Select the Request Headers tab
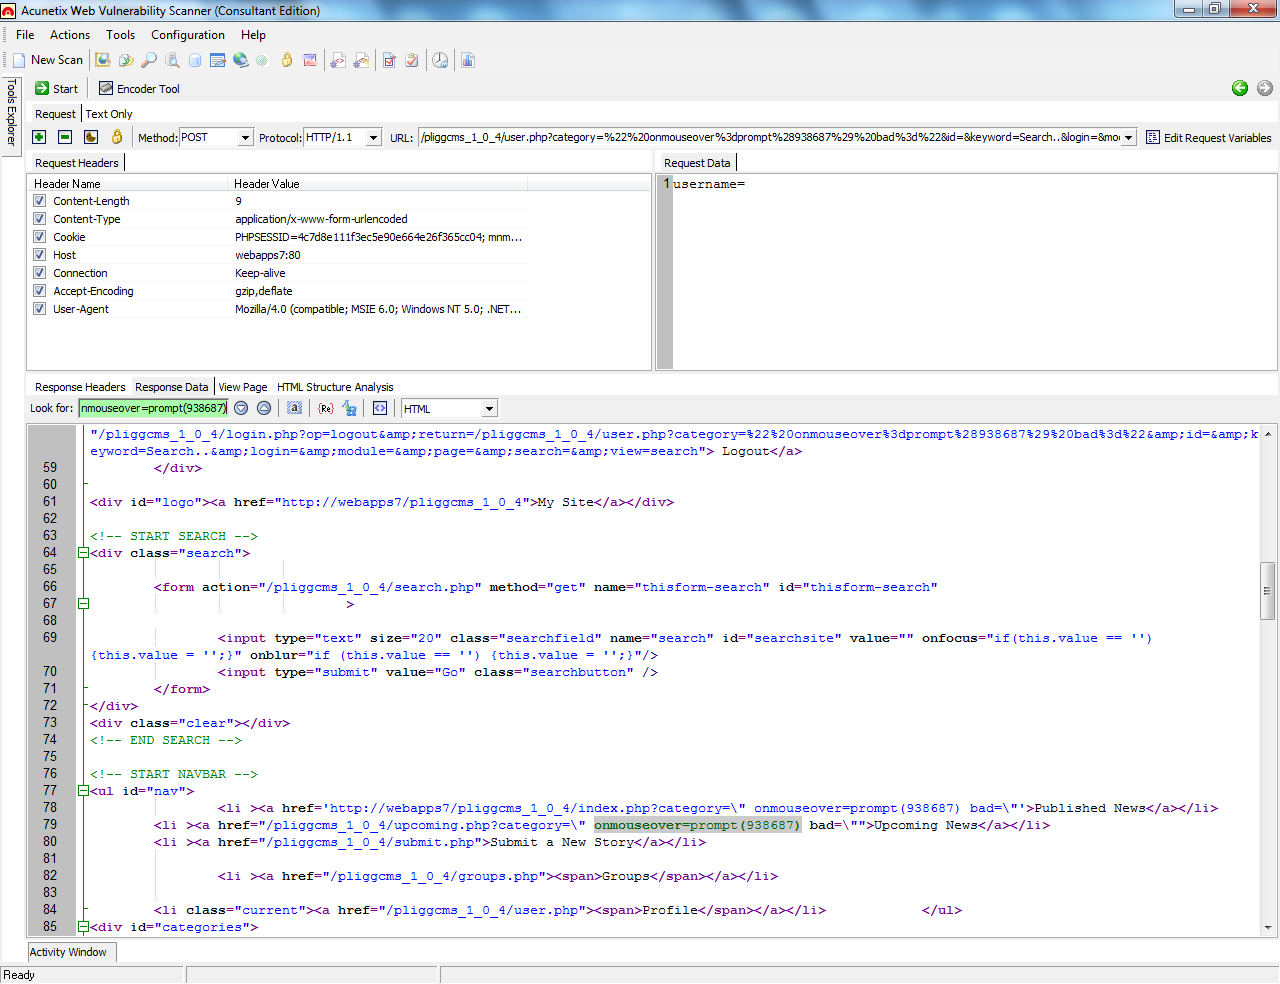1280x984 pixels. pos(77,163)
